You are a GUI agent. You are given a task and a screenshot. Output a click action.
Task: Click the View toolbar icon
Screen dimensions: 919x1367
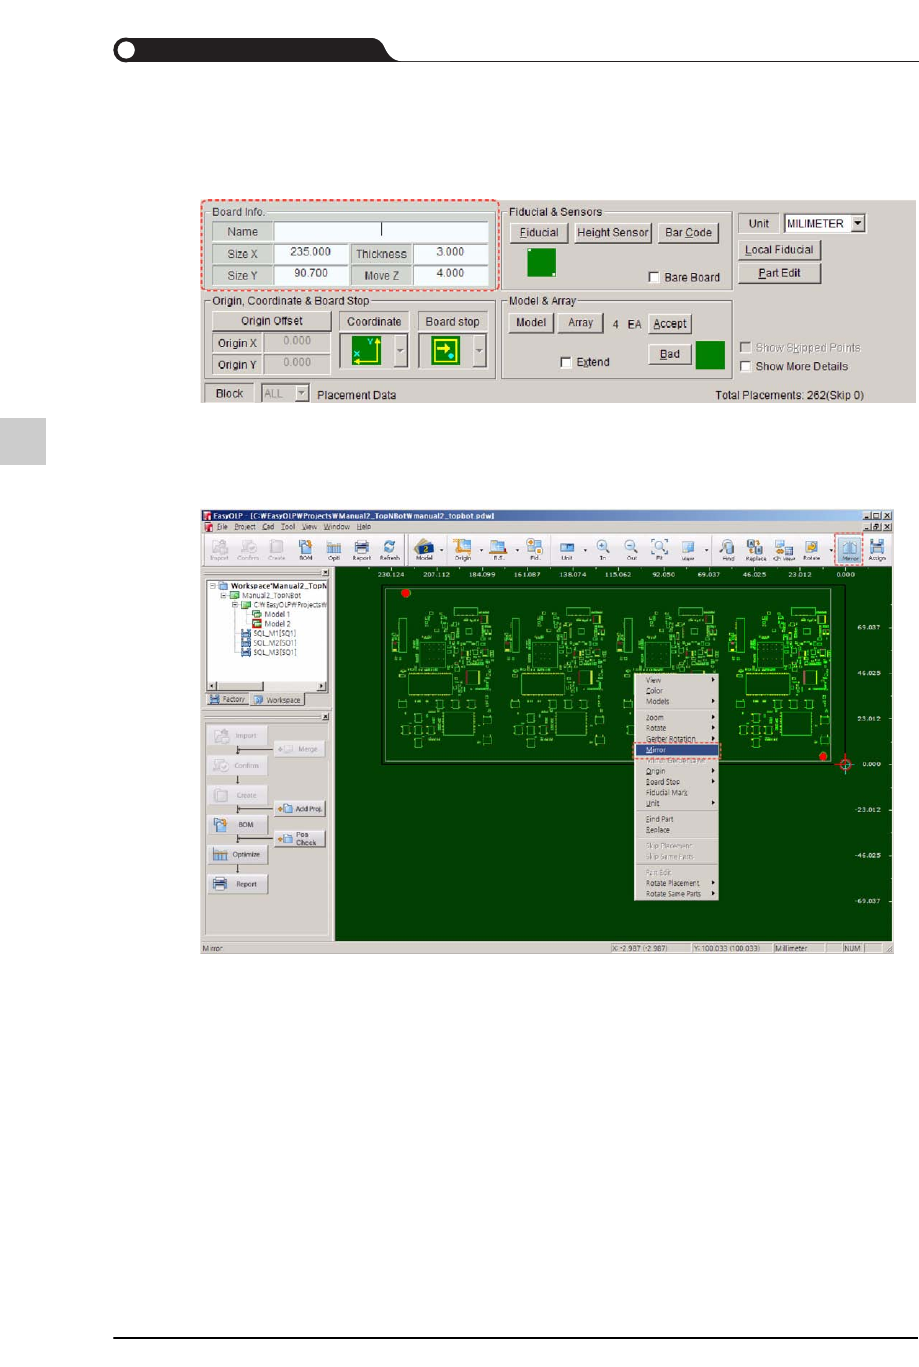pos(688,548)
